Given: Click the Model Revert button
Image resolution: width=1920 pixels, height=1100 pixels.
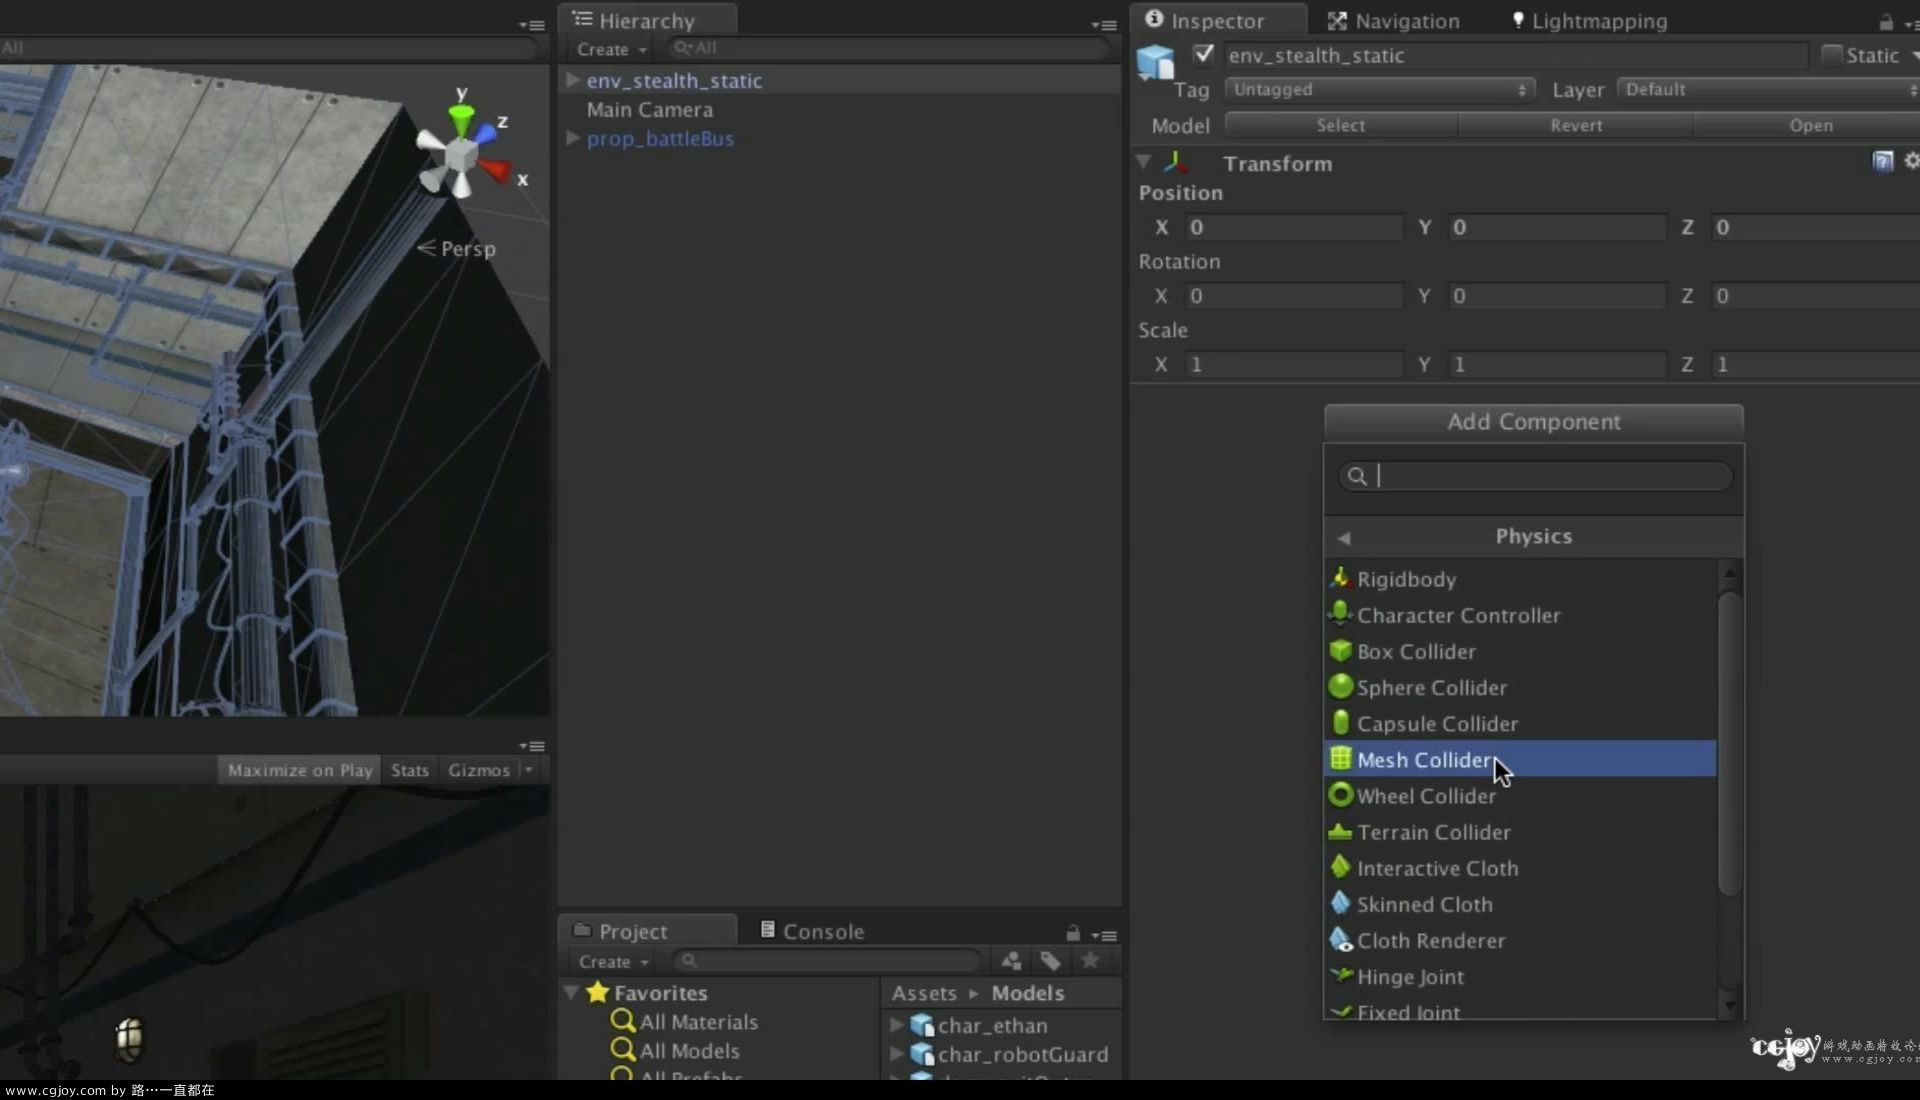Looking at the screenshot, I should pyautogui.click(x=1576, y=125).
